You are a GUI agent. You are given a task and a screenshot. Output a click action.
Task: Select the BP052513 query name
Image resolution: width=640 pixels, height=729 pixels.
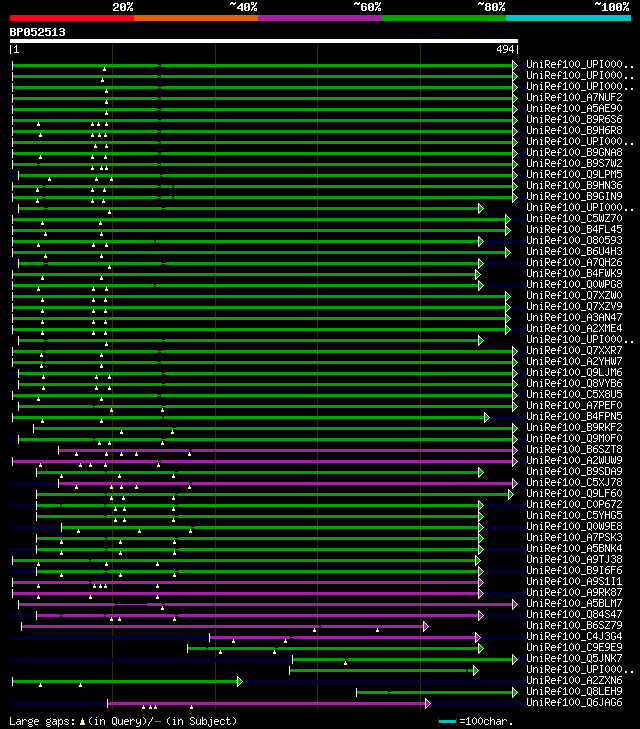pos(38,33)
